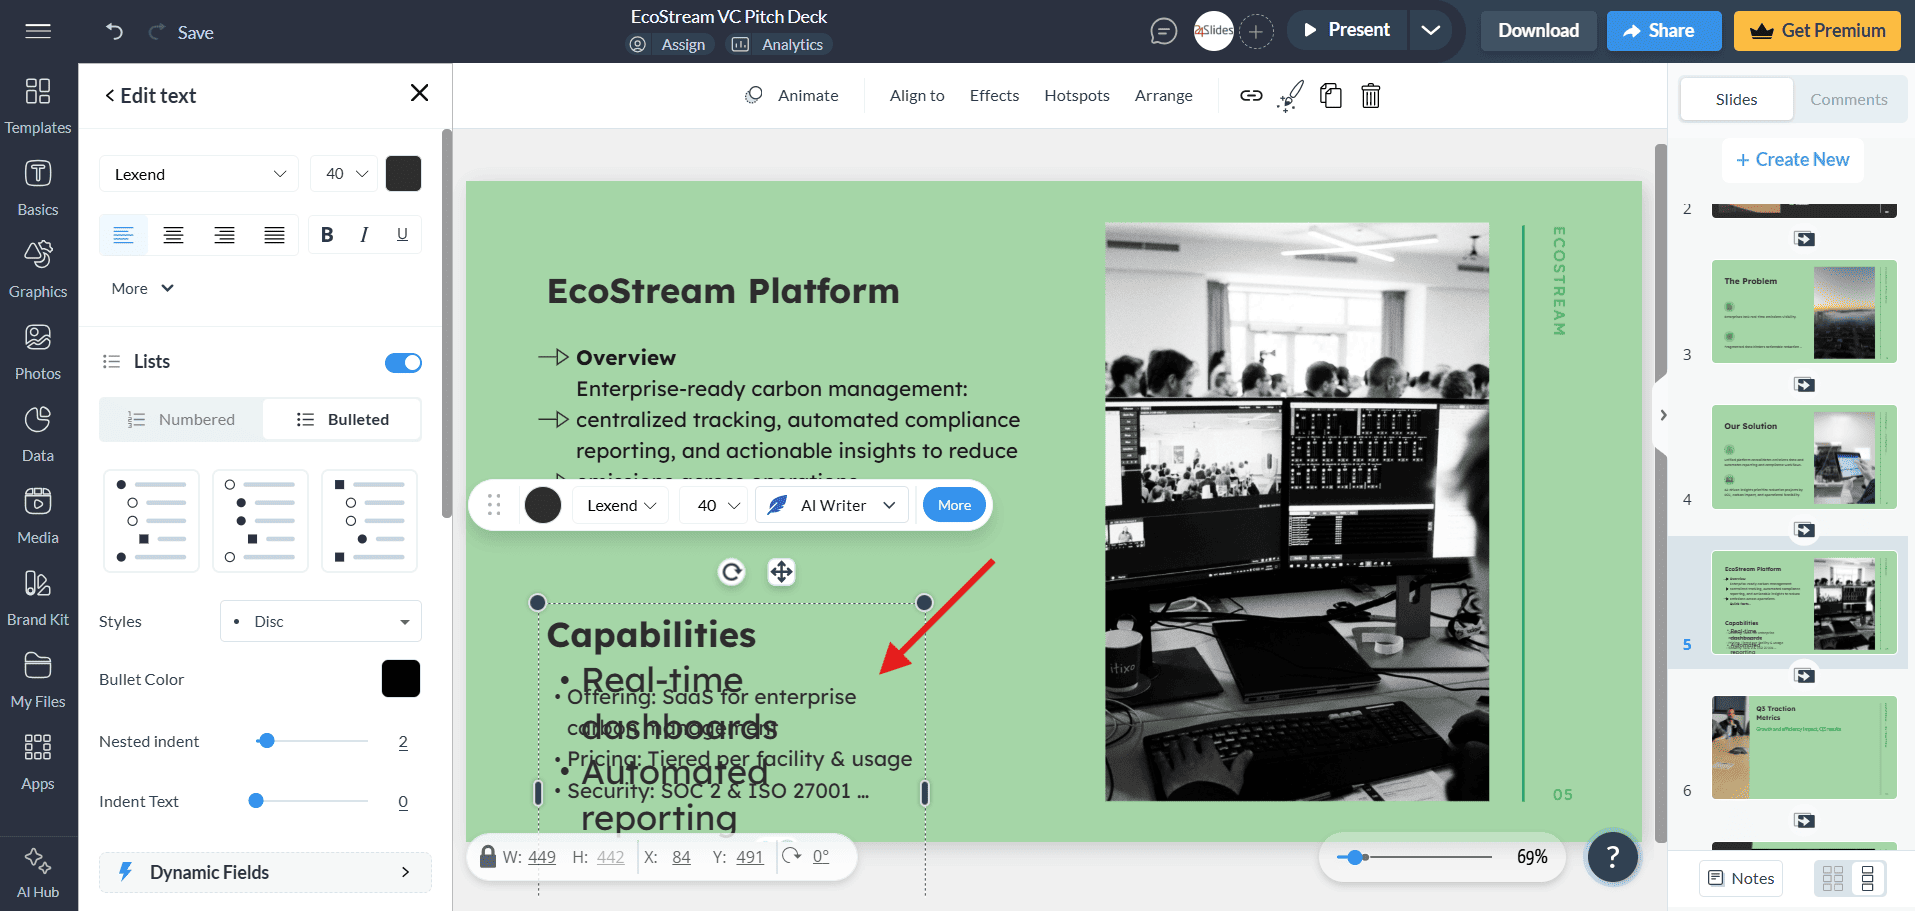Open the AI Writer dropdown
The width and height of the screenshot is (1915, 911).
click(x=832, y=506)
